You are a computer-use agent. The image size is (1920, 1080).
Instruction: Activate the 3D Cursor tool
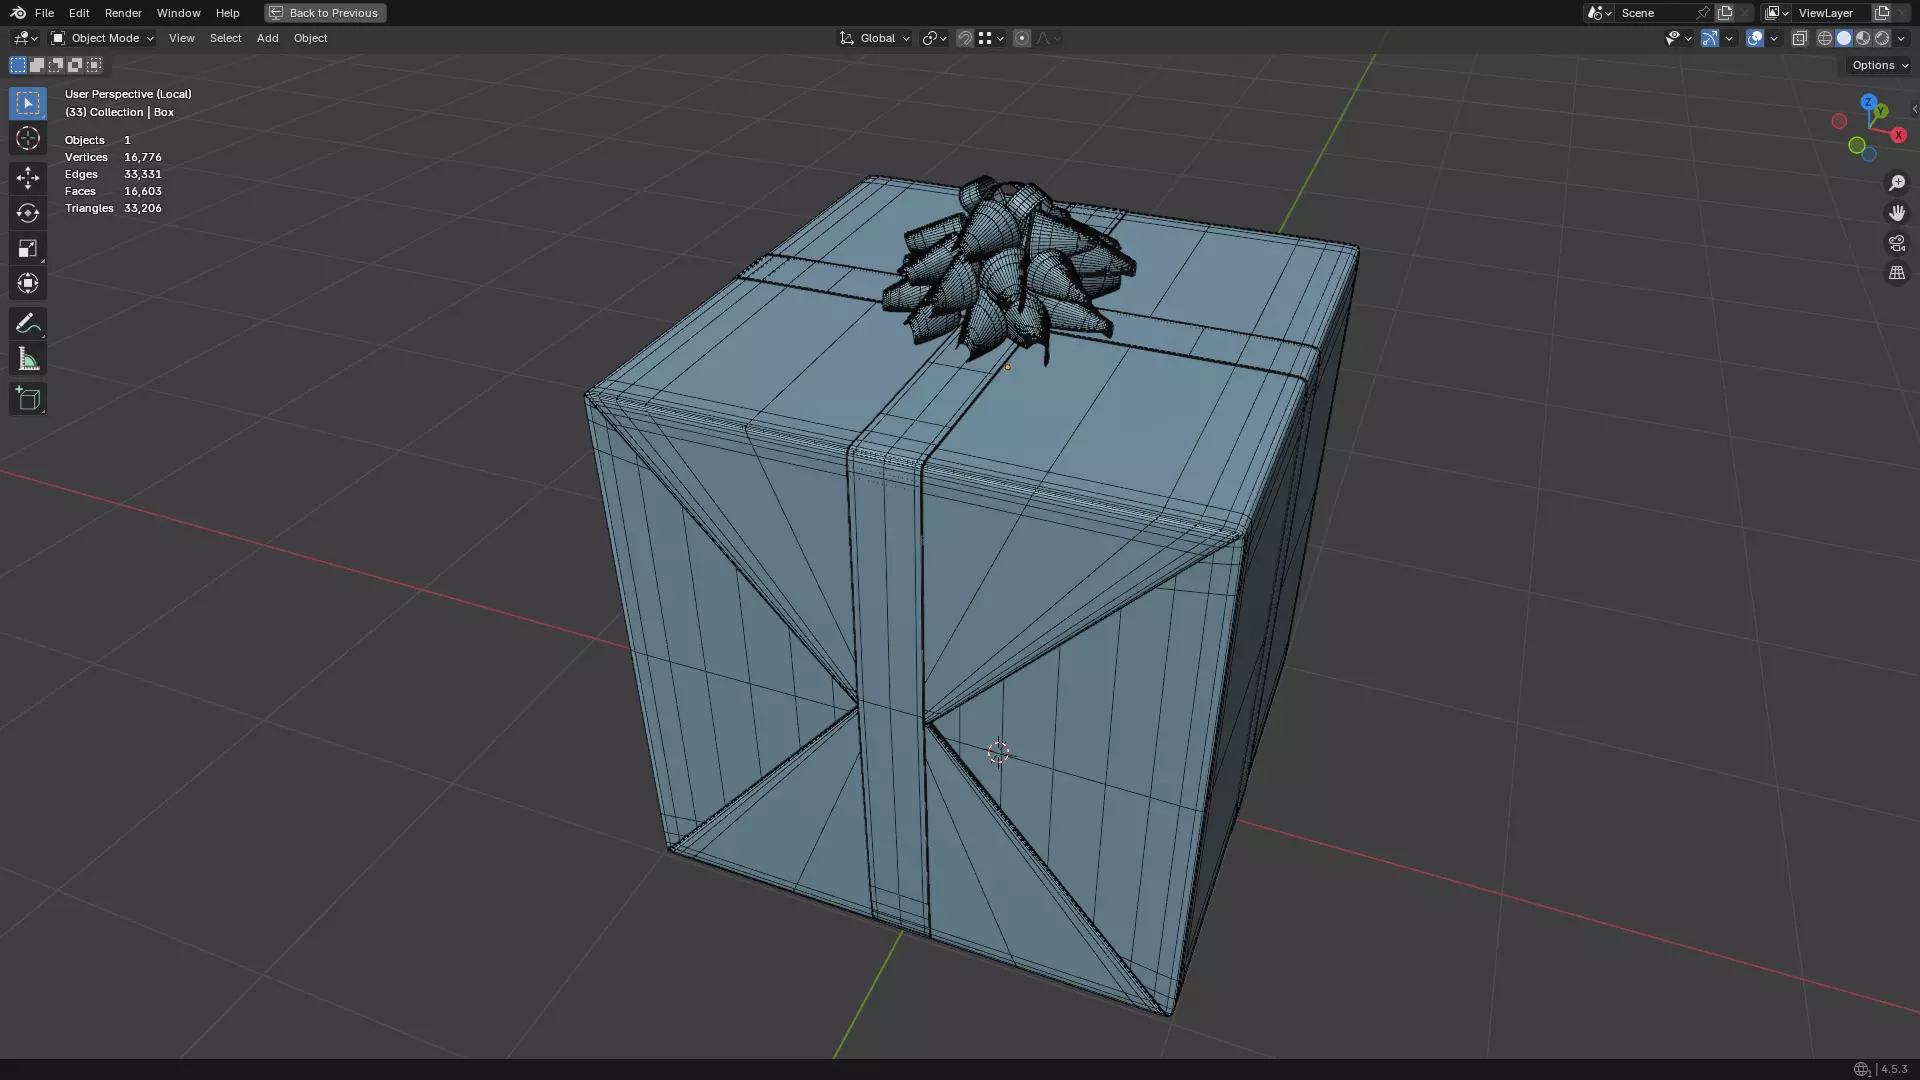(x=28, y=138)
